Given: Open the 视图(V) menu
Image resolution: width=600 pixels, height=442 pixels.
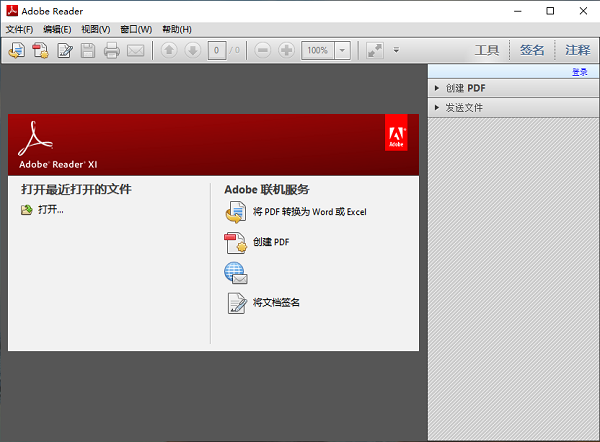Looking at the screenshot, I should 97,29.
